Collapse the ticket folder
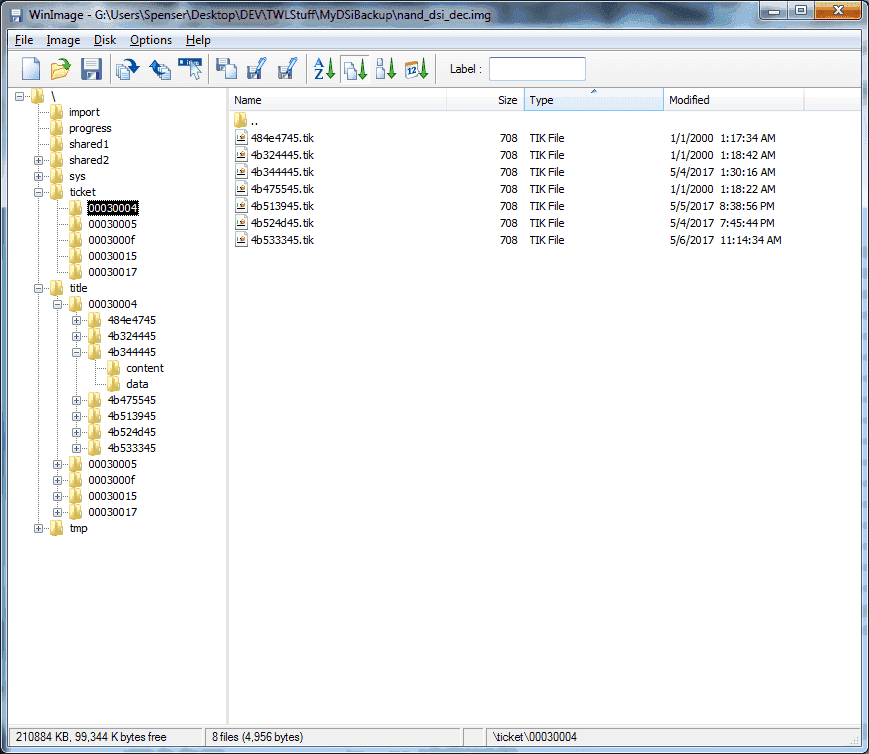 pos(38,192)
